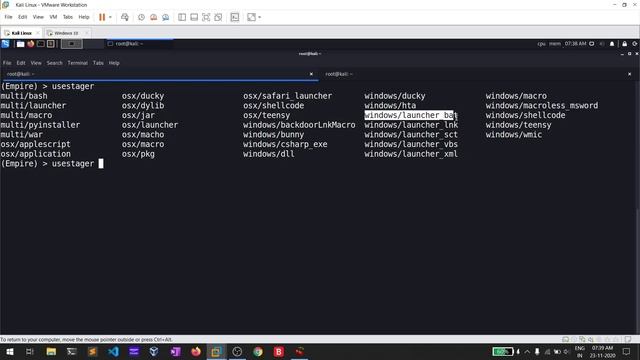Select the Kali Linux VM tab
Image resolution: width=640 pixels, height=360 pixels.
click(x=21, y=33)
